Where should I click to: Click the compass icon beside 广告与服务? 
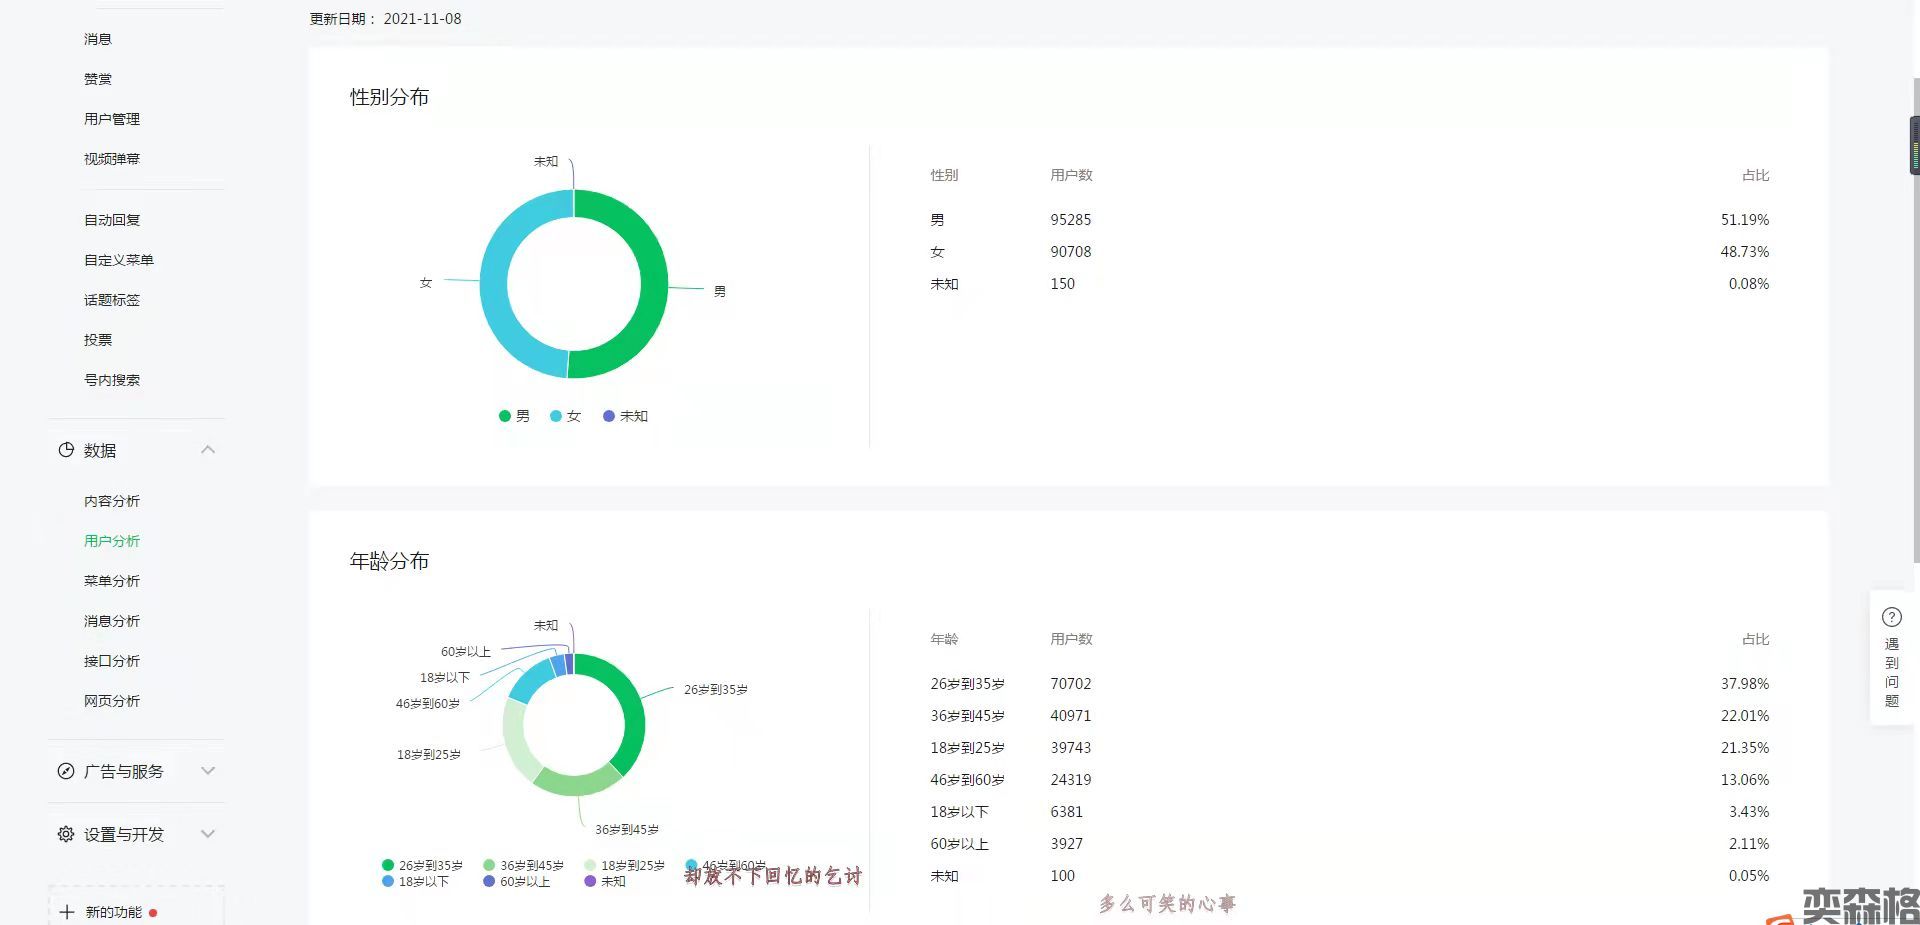[66, 771]
